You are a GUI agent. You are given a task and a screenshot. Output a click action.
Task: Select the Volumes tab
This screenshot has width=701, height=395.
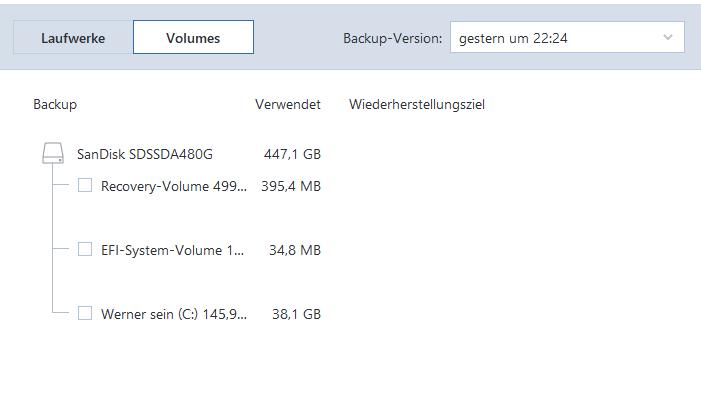click(x=193, y=38)
